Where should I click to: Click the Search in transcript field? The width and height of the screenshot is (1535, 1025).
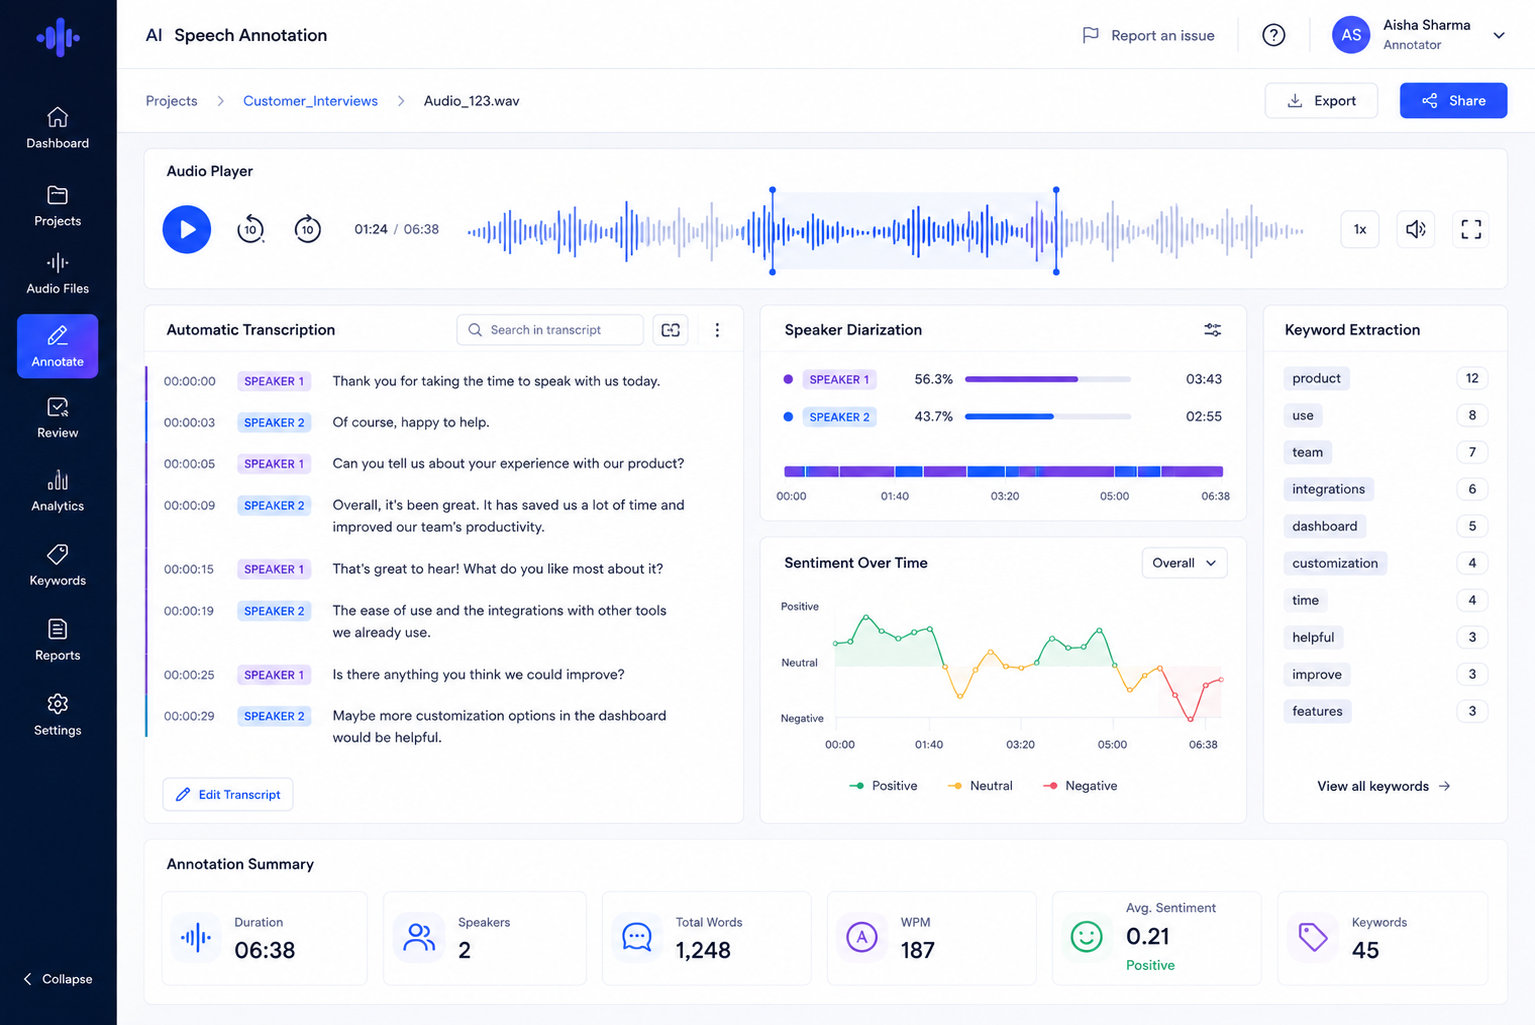[x=550, y=330]
